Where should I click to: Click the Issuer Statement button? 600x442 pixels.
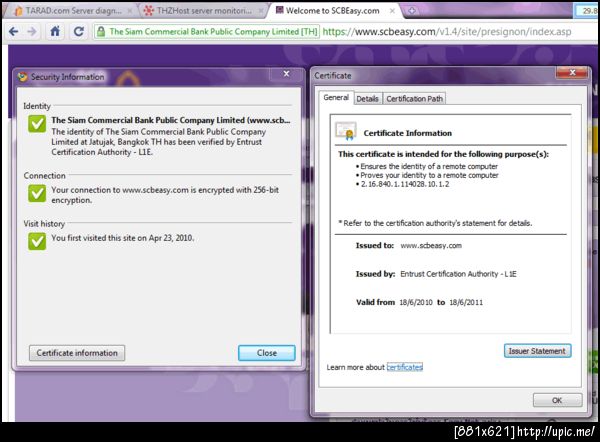tap(537, 351)
